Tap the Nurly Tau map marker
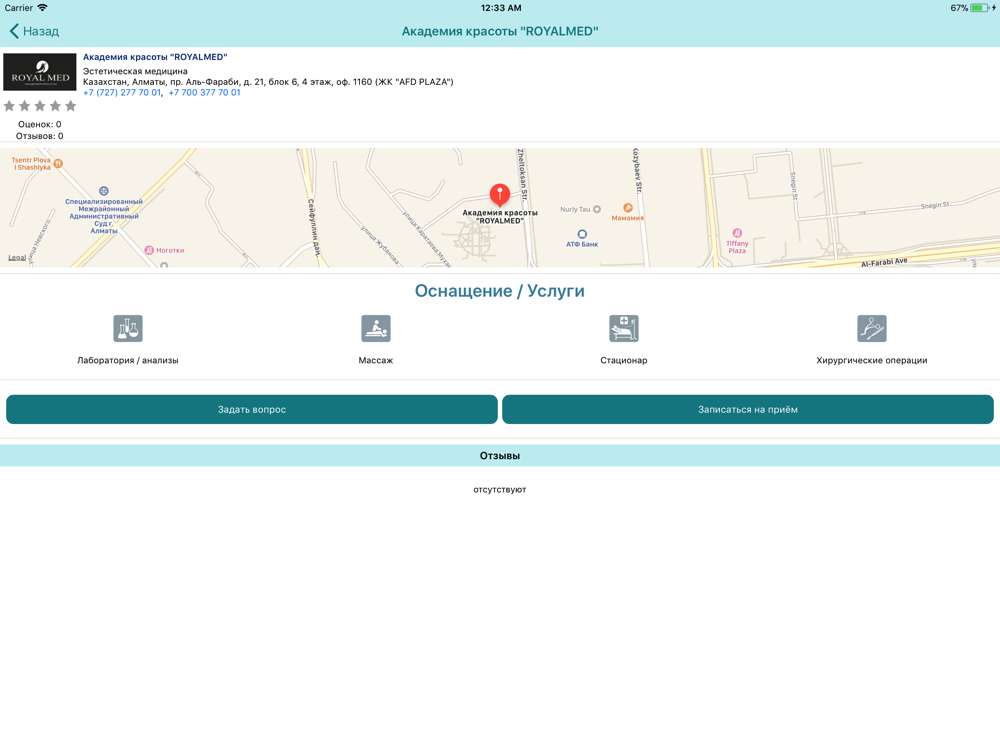The height and width of the screenshot is (750, 1000). 597,209
